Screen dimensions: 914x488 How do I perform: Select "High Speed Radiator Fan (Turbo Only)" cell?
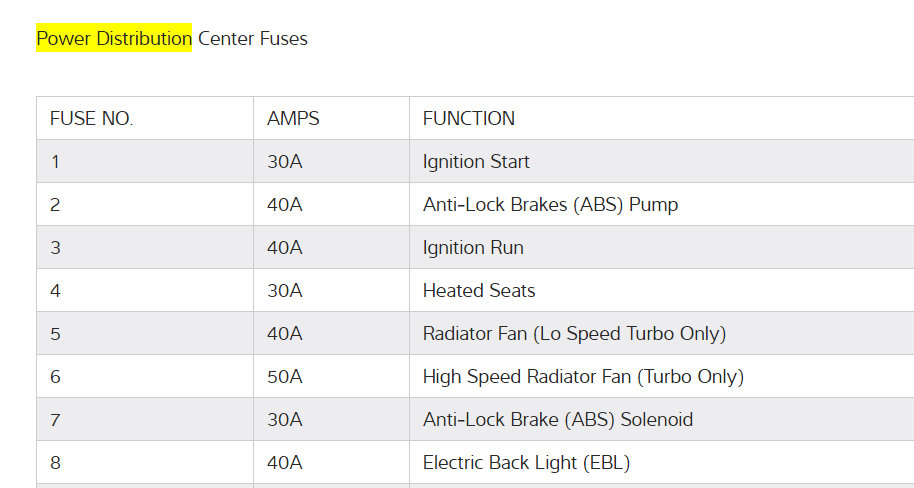point(583,376)
